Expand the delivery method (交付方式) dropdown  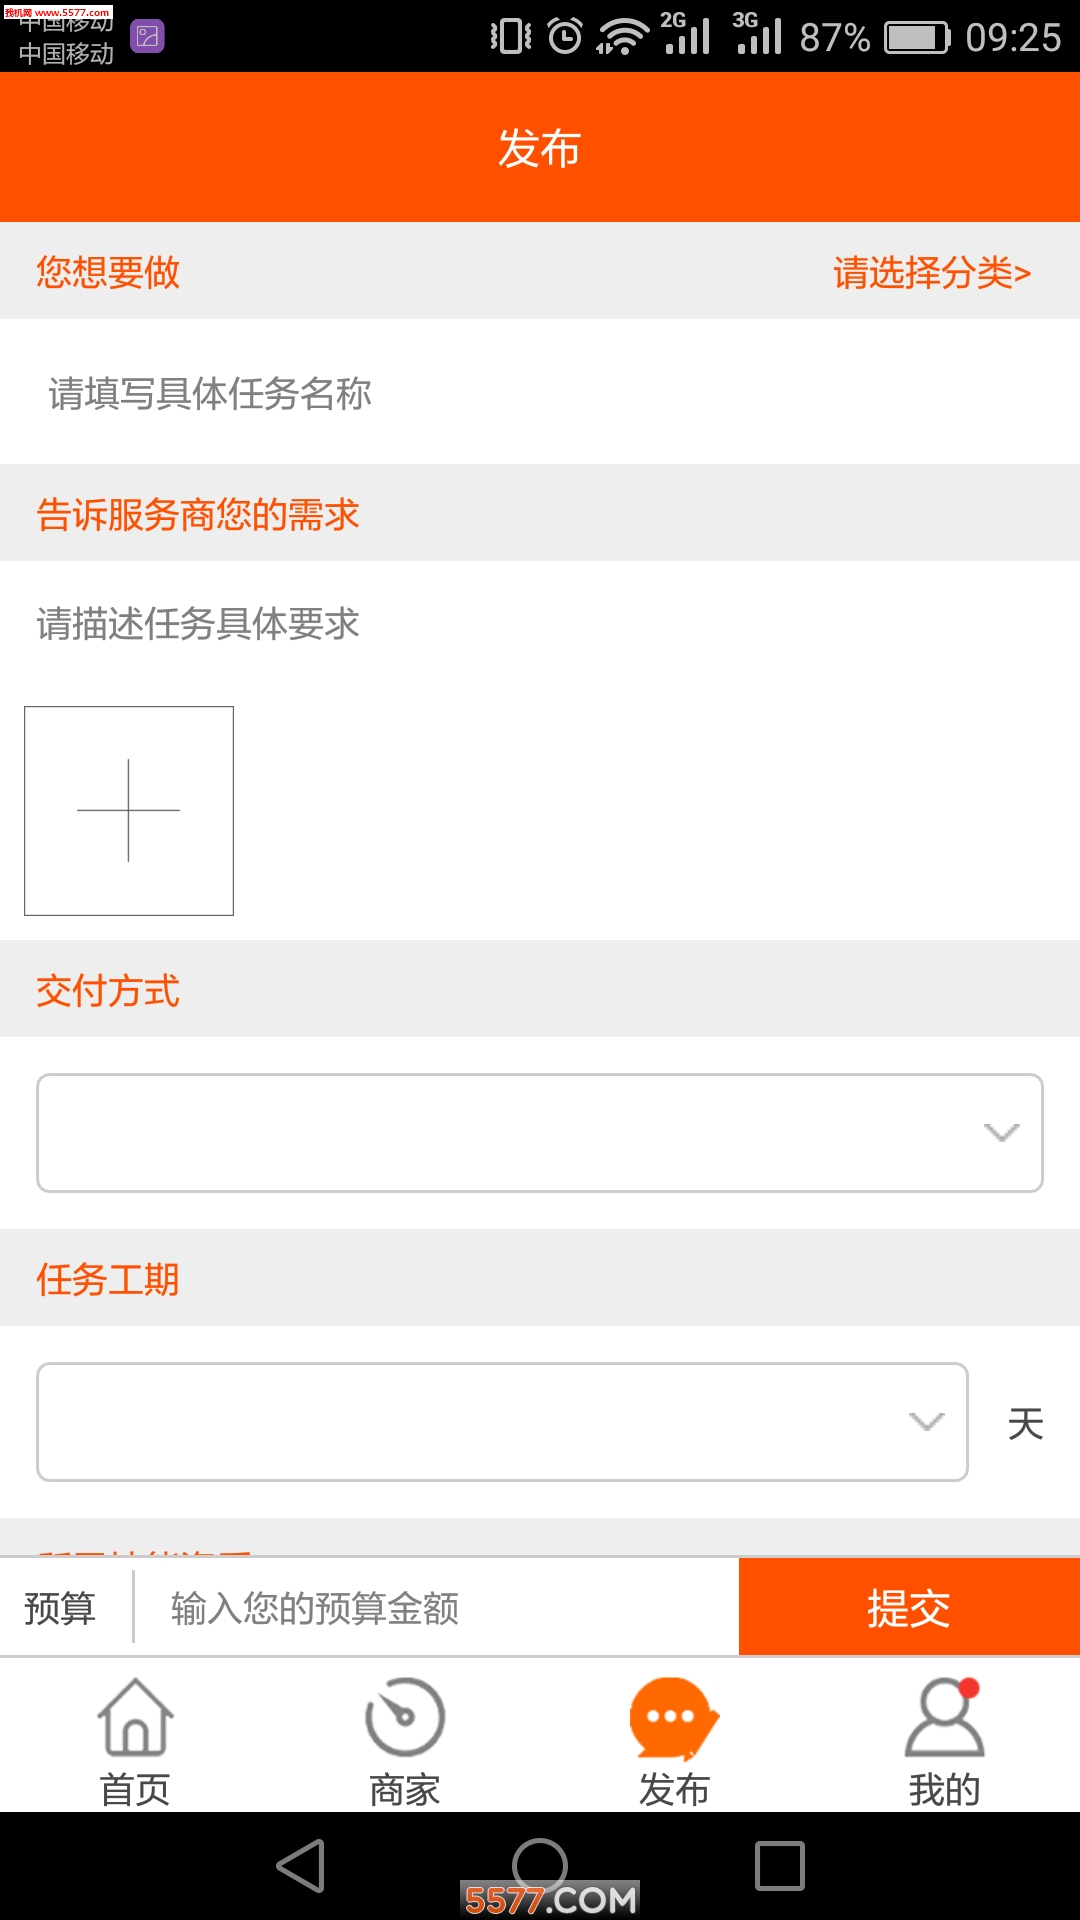click(x=540, y=1133)
